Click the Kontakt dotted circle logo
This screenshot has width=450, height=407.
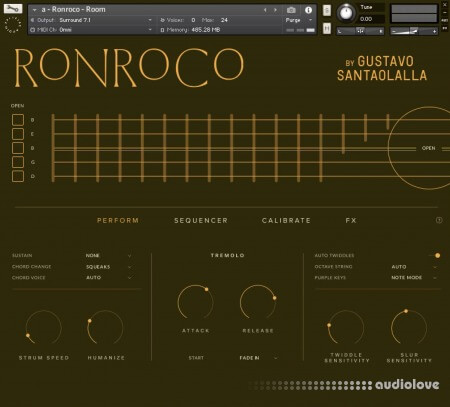pos(13,25)
